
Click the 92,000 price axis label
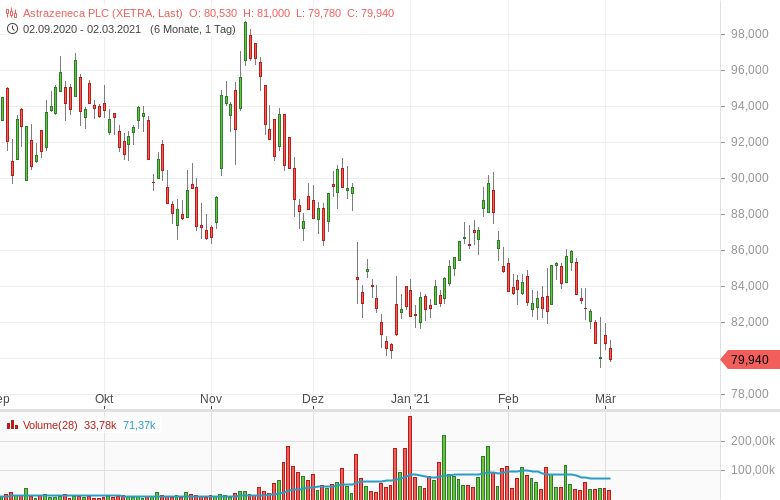pos(750,142)
